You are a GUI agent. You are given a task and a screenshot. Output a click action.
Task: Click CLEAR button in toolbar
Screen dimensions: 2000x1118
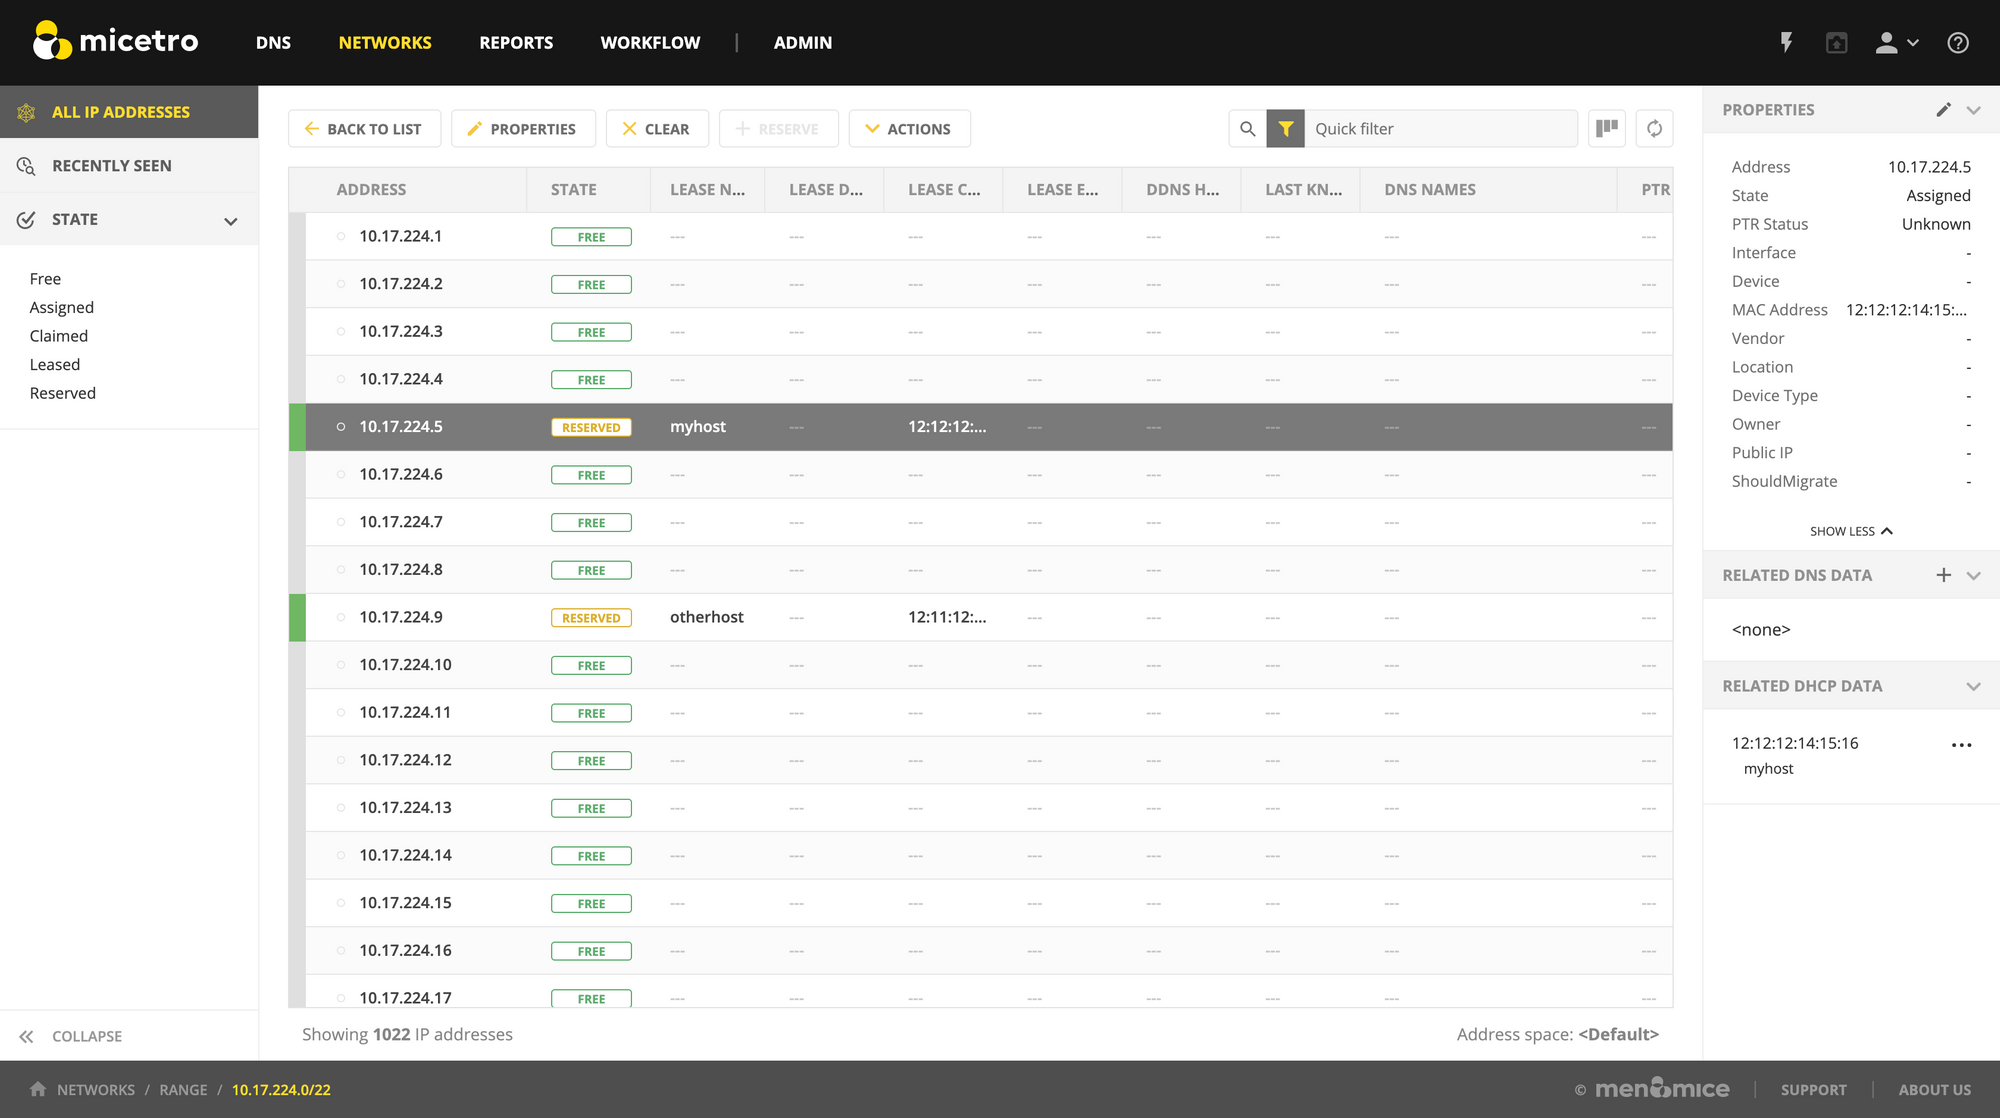tap(657, 128)
